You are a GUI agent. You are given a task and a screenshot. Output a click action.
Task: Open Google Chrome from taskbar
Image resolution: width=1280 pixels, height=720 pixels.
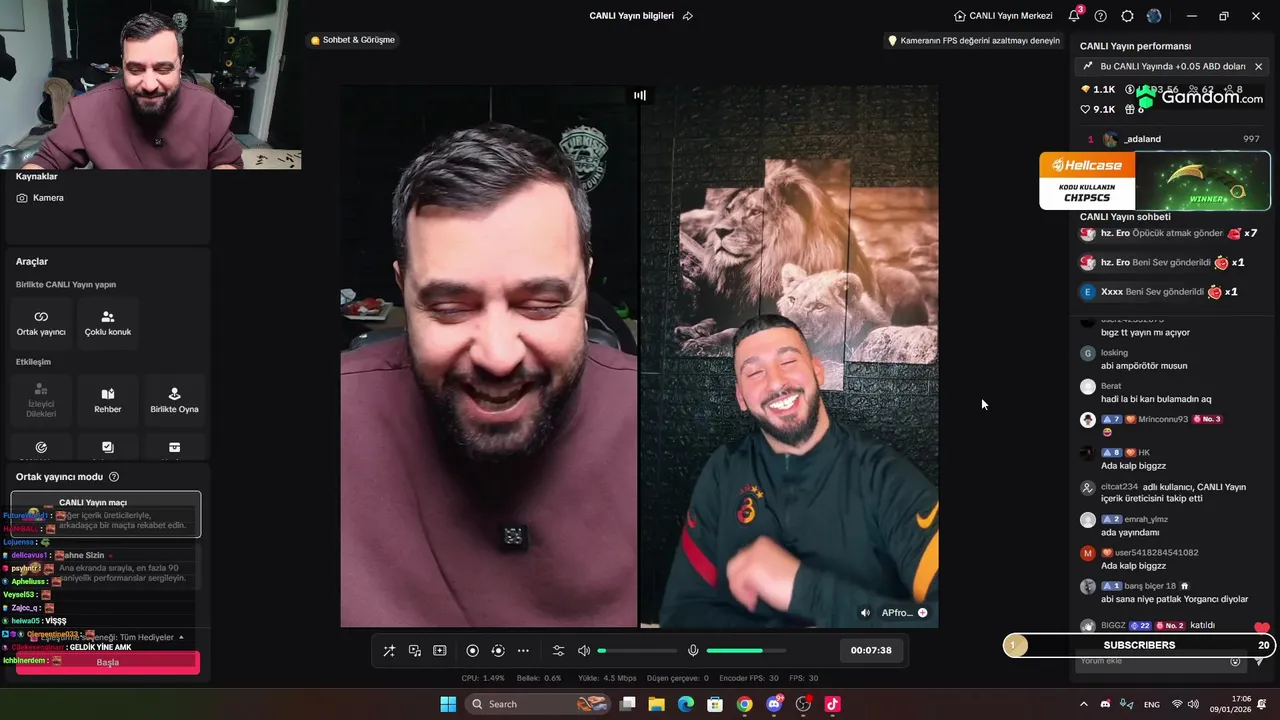(x=745, y=704)
